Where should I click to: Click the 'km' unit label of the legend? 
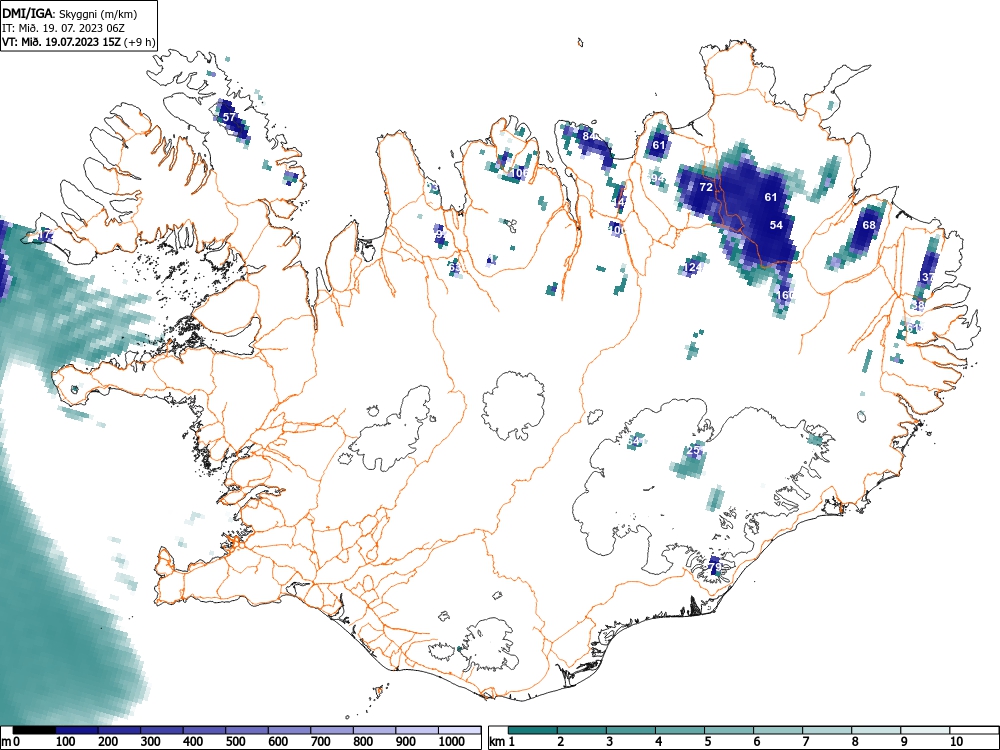coord(497,742)
